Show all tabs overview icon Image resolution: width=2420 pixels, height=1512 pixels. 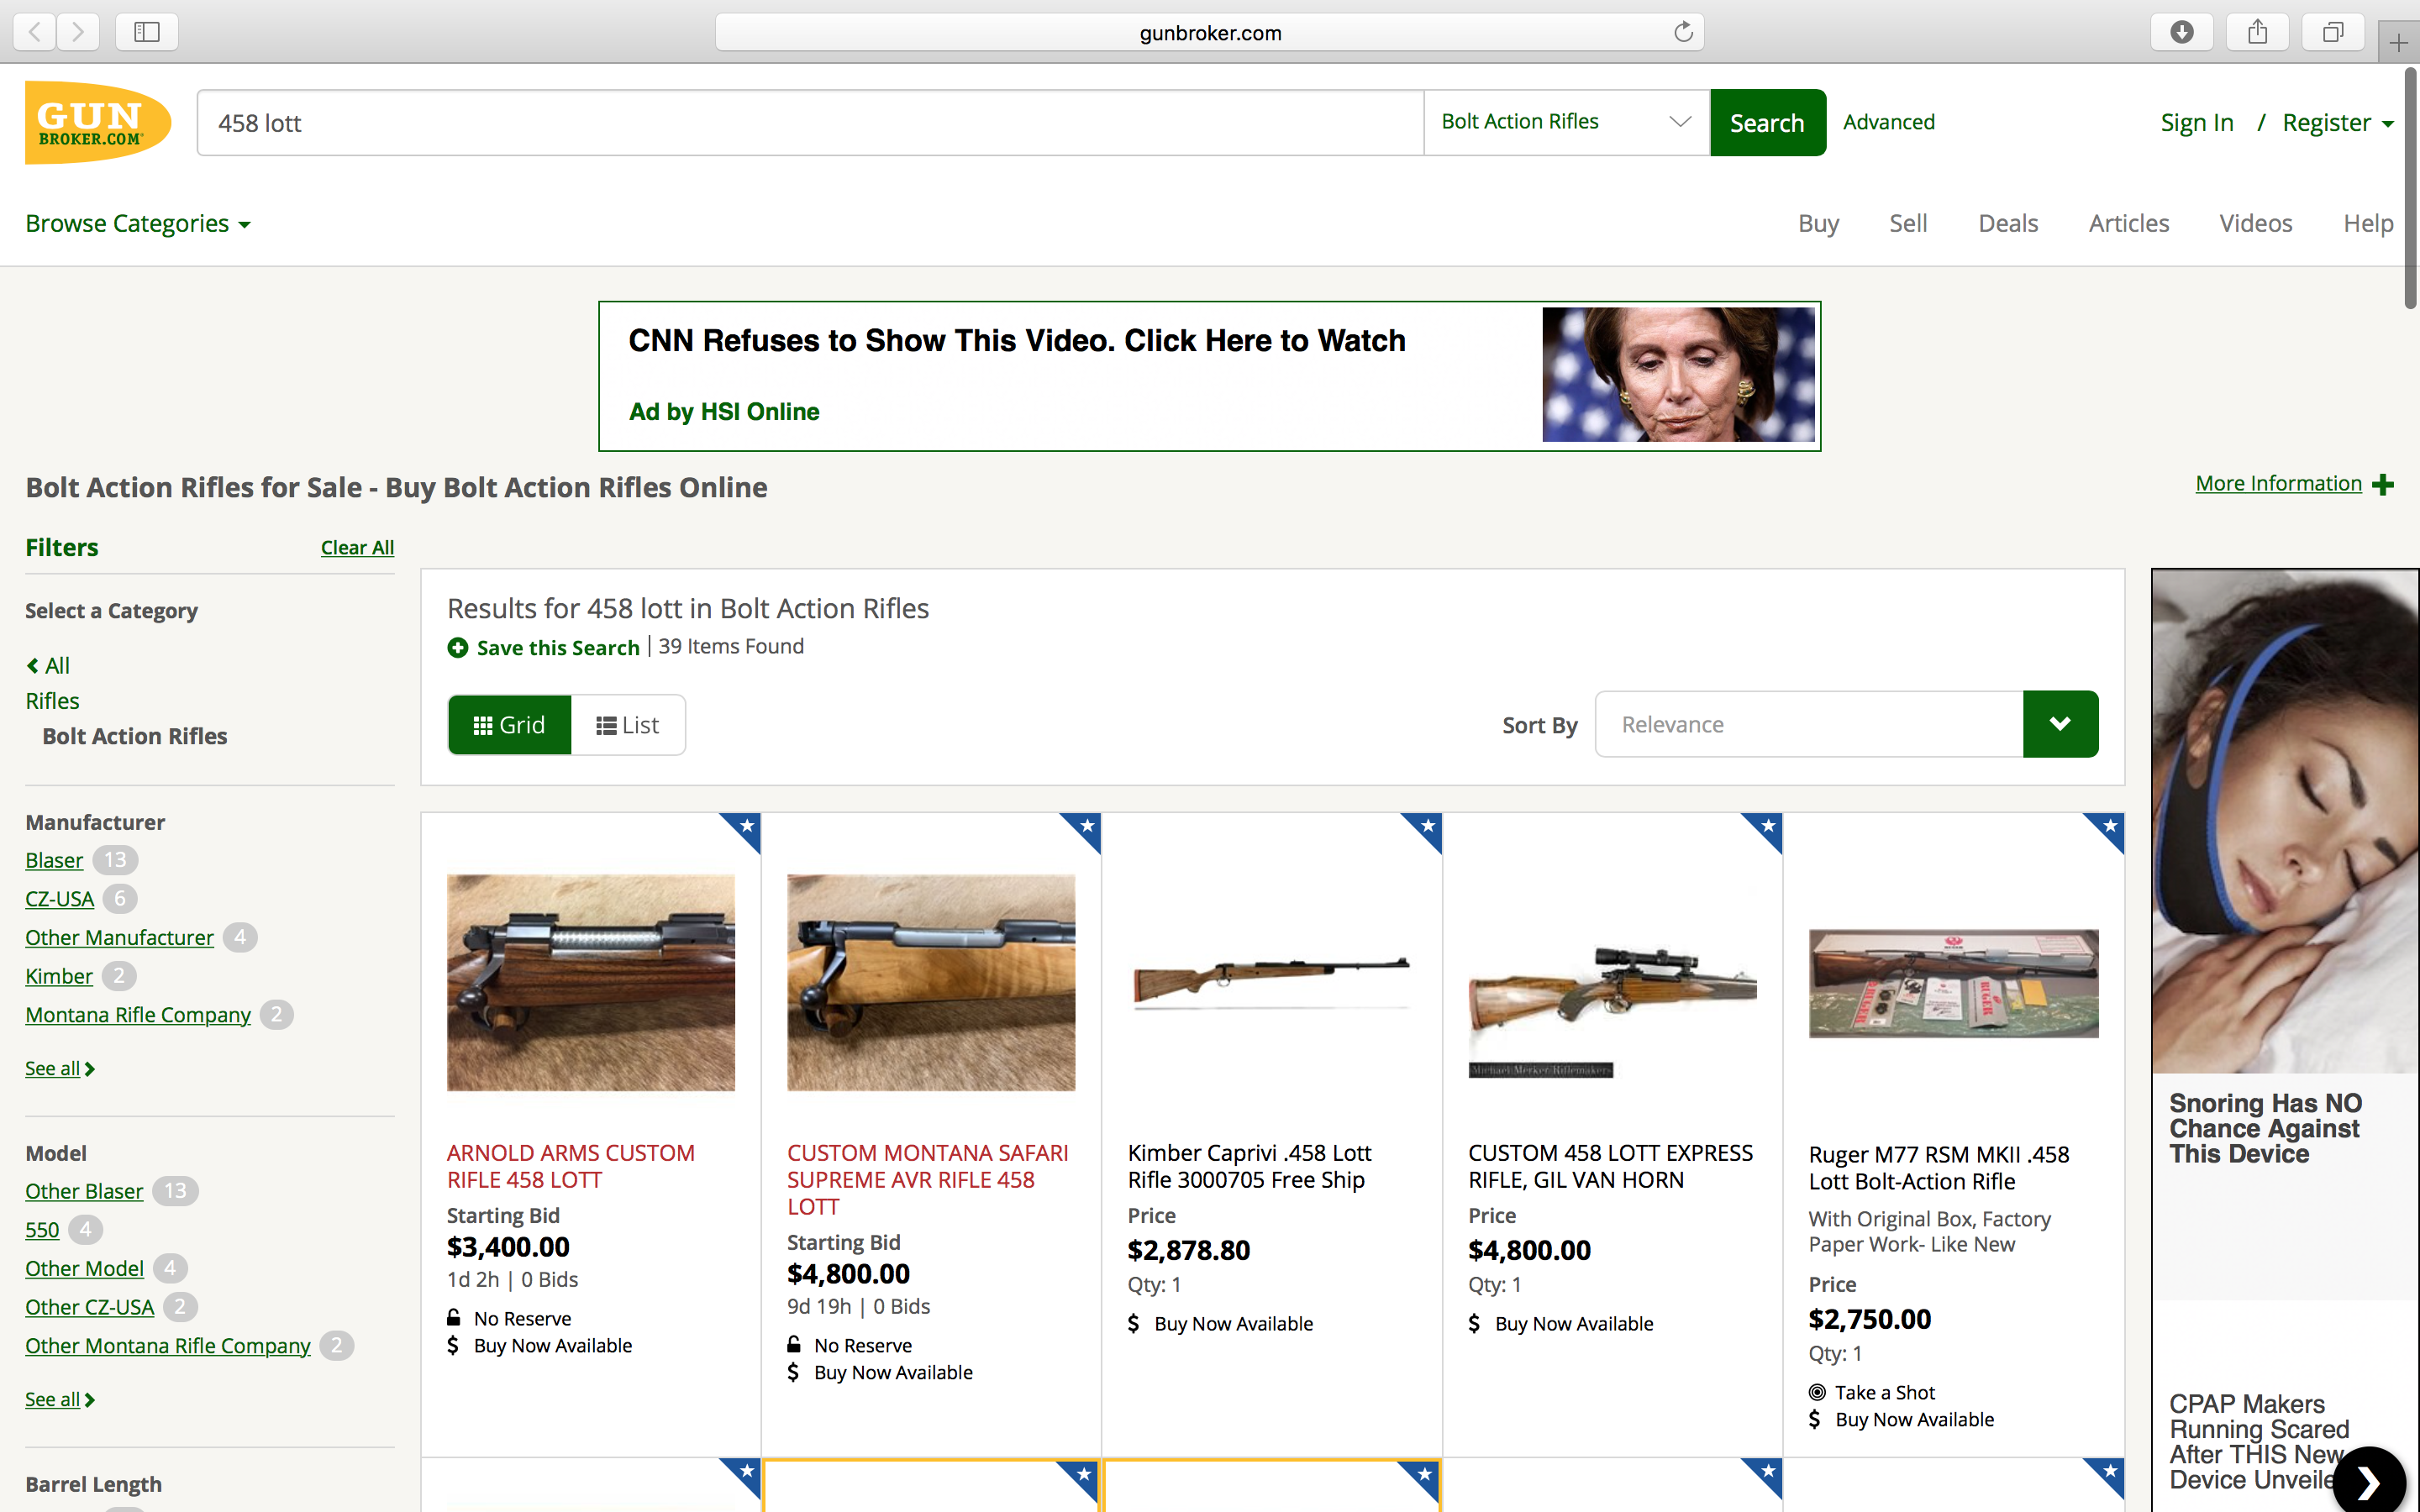pyautogui.click(x=2333, y=32)
